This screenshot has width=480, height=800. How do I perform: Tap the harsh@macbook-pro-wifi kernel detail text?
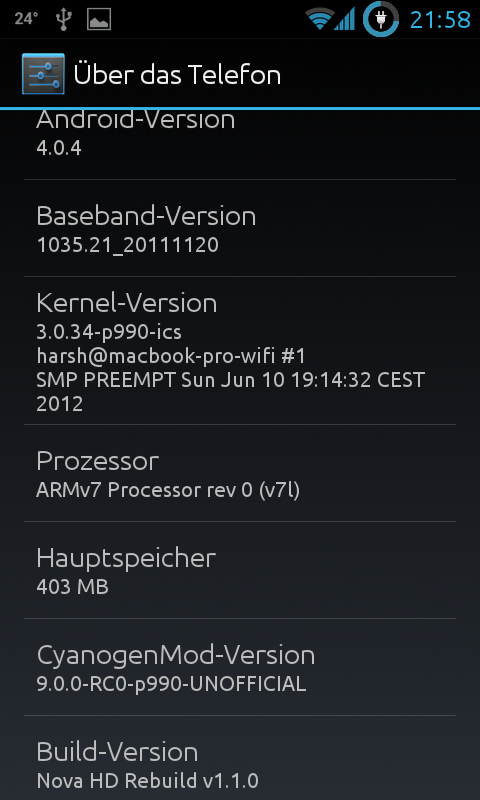point(171,356)
